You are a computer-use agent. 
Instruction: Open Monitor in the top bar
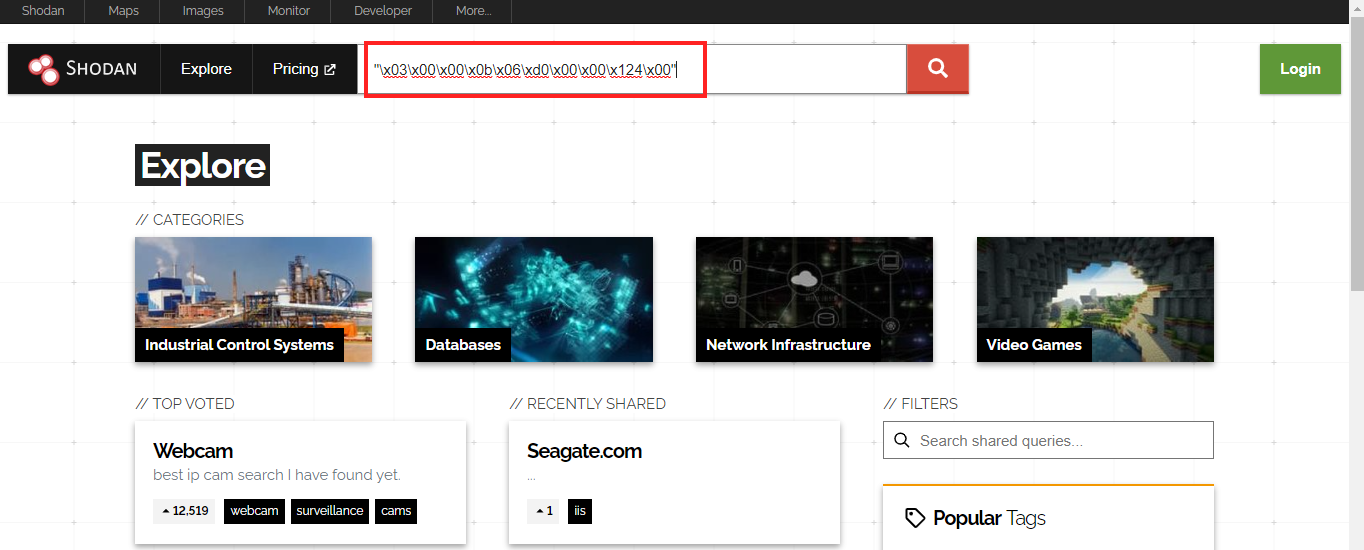pos(289,11)
